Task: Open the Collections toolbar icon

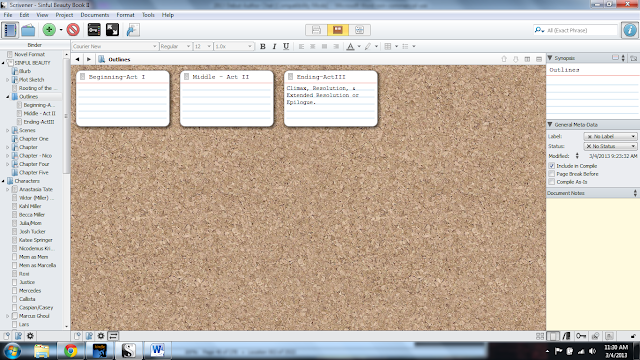Action: (x=28, y=30)
